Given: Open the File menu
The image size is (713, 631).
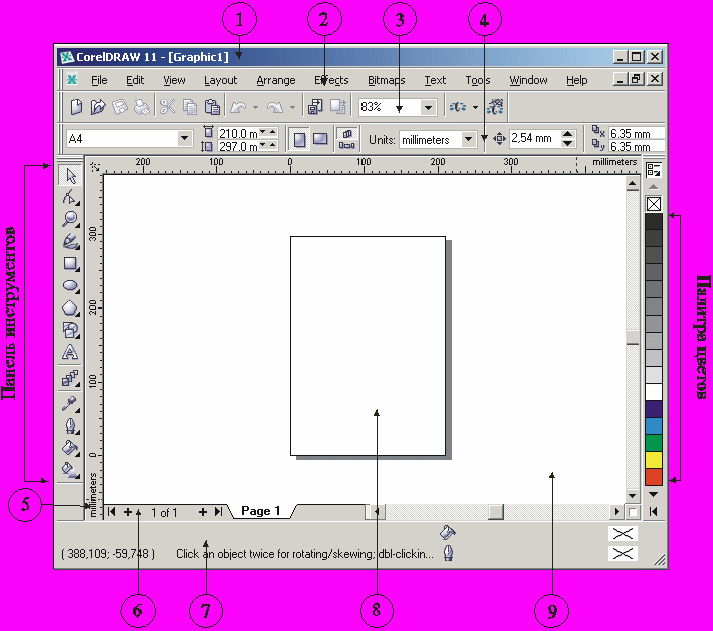Looking at the screenshot, I should click(x=99, y=80).
